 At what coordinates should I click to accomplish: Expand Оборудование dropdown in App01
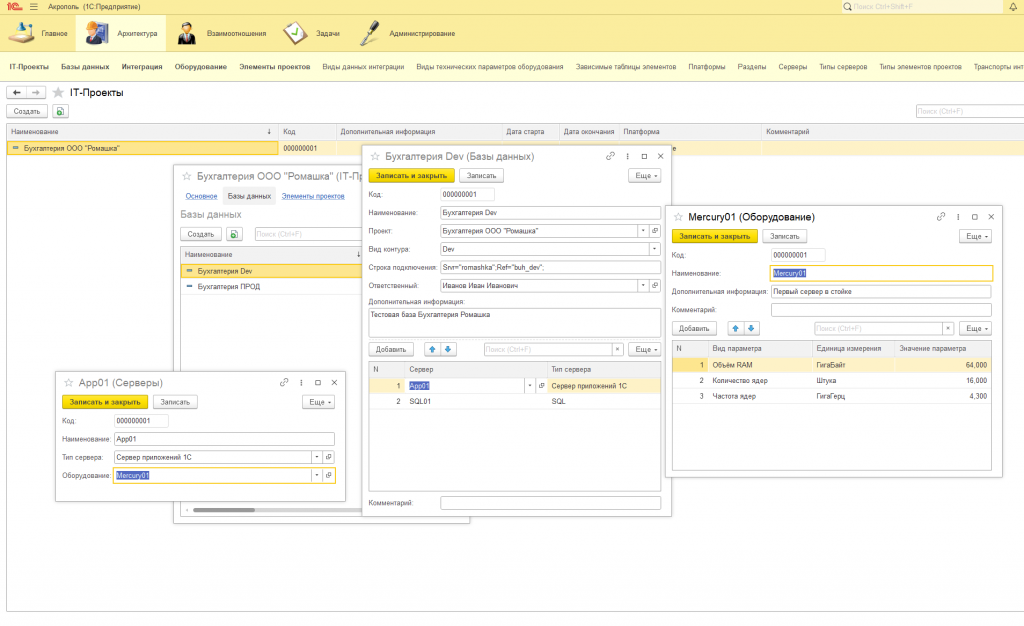[x=317, y=476]
